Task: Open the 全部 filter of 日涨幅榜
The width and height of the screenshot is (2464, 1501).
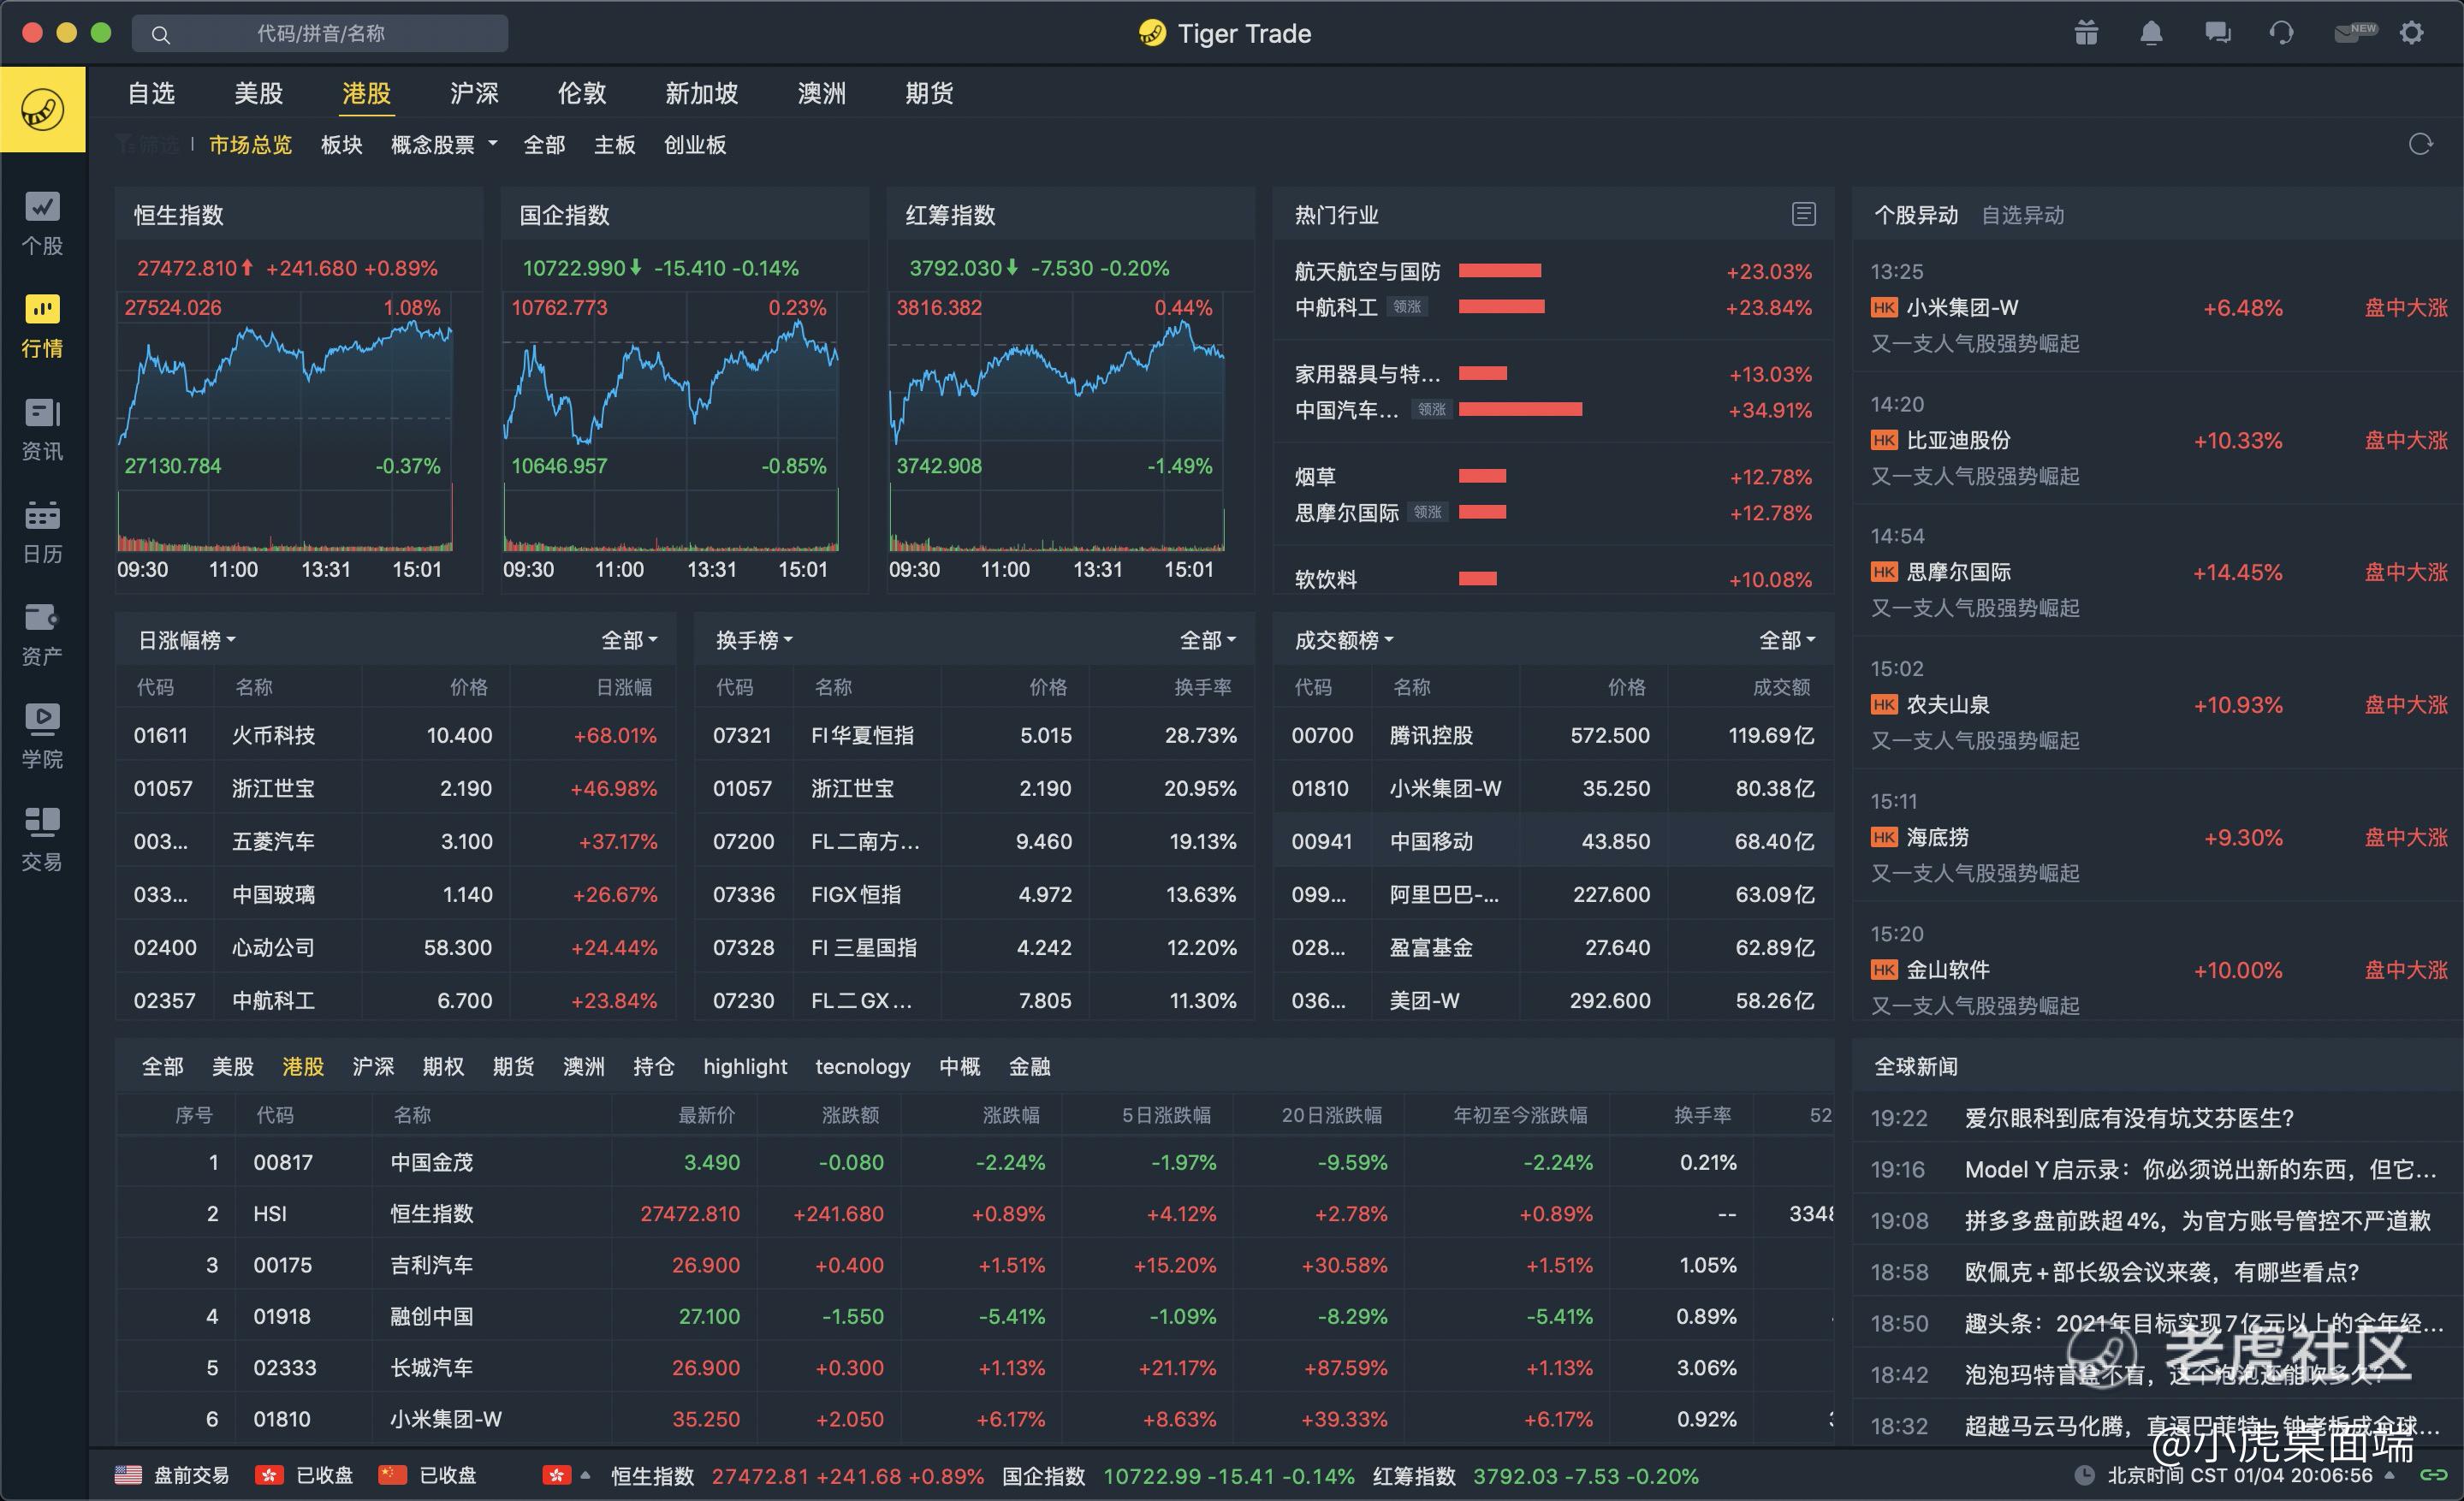Action: (629, 640)
